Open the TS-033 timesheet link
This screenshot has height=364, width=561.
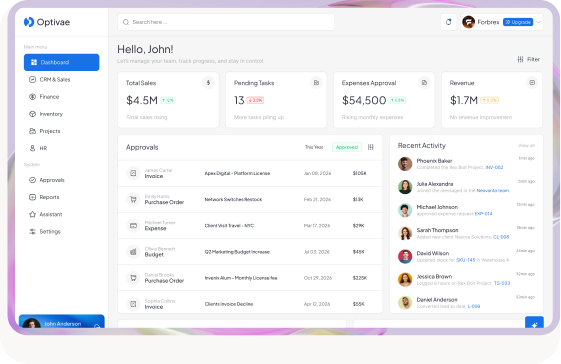click(502, 283)
